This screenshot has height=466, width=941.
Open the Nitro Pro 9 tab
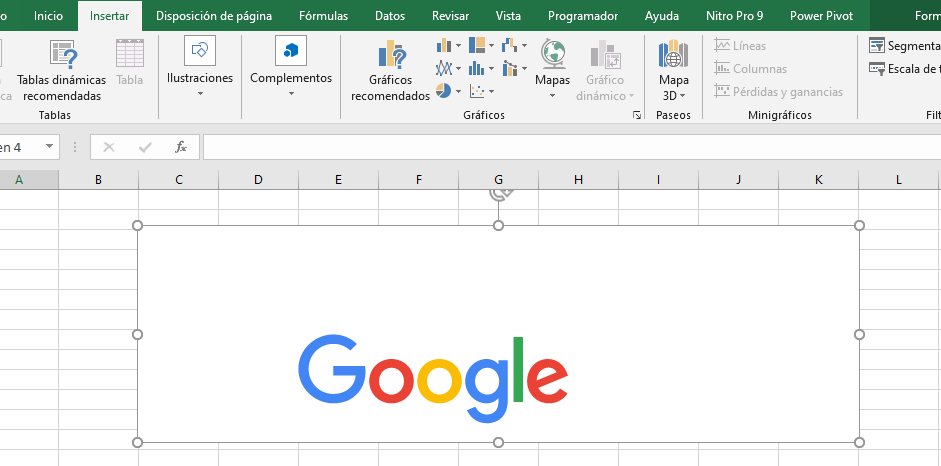pos(735,16)
